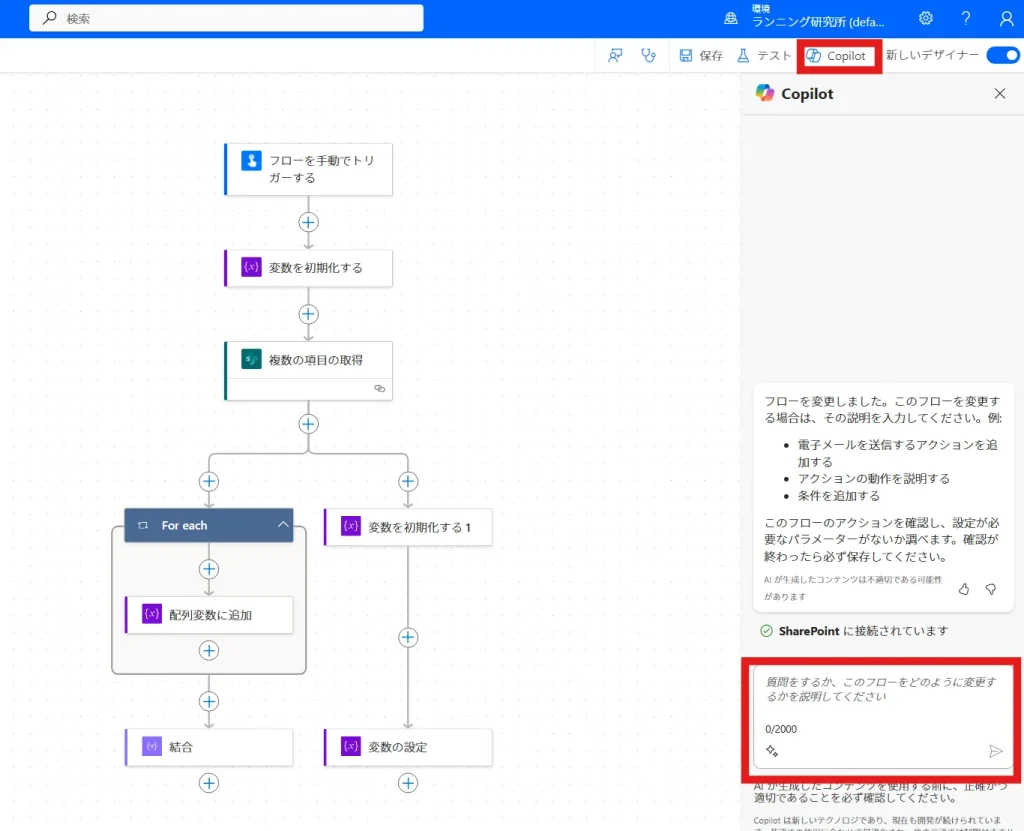Click the send arrow in Copilot chat
This screenshot has width=1024, height=831.
tap(995, 751)
